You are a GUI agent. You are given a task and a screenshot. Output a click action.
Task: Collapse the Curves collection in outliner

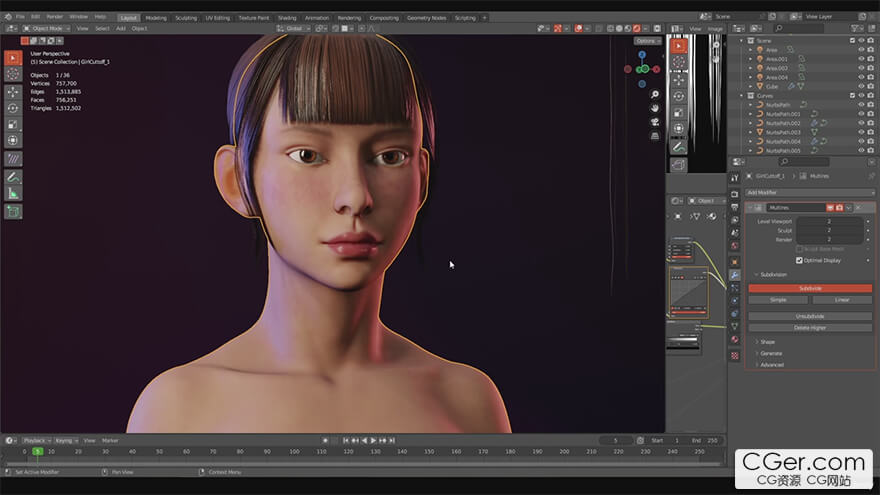(742, 96)
